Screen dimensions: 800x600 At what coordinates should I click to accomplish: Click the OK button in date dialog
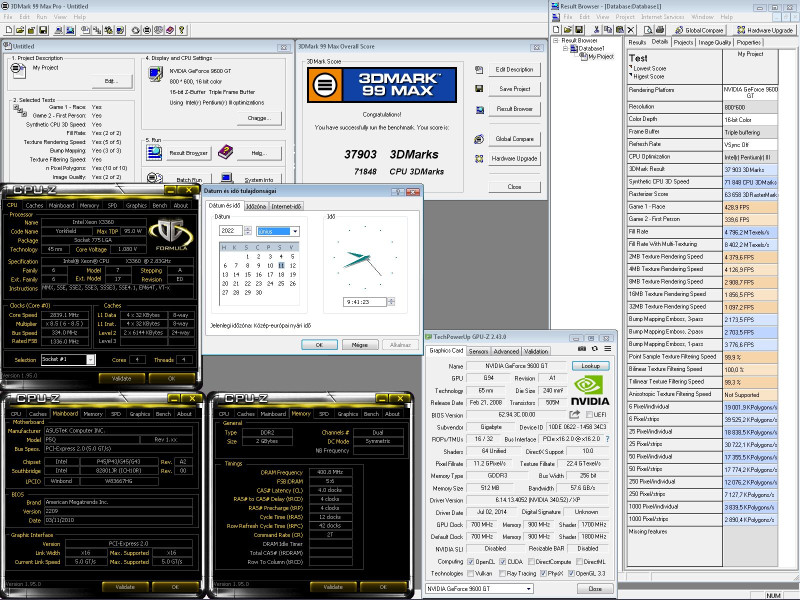point(319,345)
